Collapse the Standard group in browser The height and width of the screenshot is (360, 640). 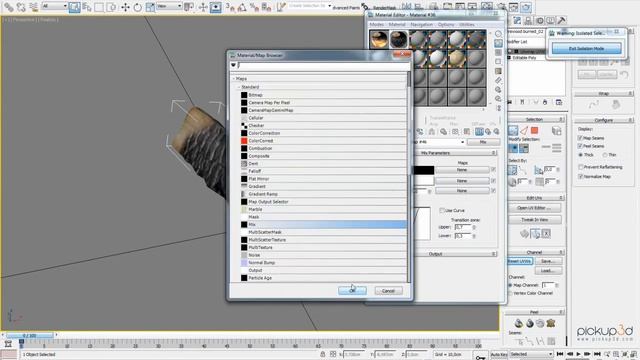(239, 87)
